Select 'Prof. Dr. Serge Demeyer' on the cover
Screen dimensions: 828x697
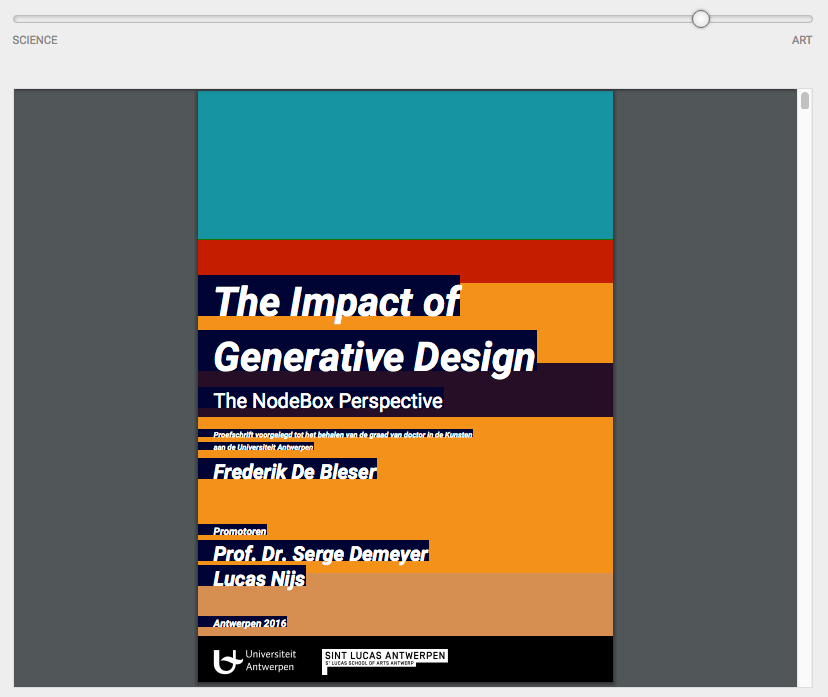[321, 553]
